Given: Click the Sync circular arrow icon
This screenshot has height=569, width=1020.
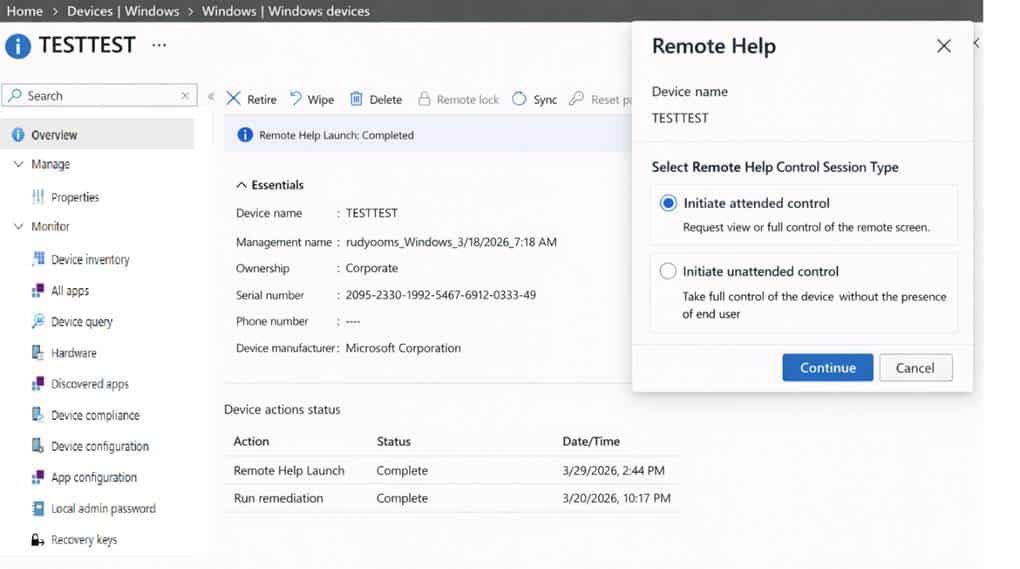Looking at the screenshot, I should pyautogui.click(x=519, y=99).
